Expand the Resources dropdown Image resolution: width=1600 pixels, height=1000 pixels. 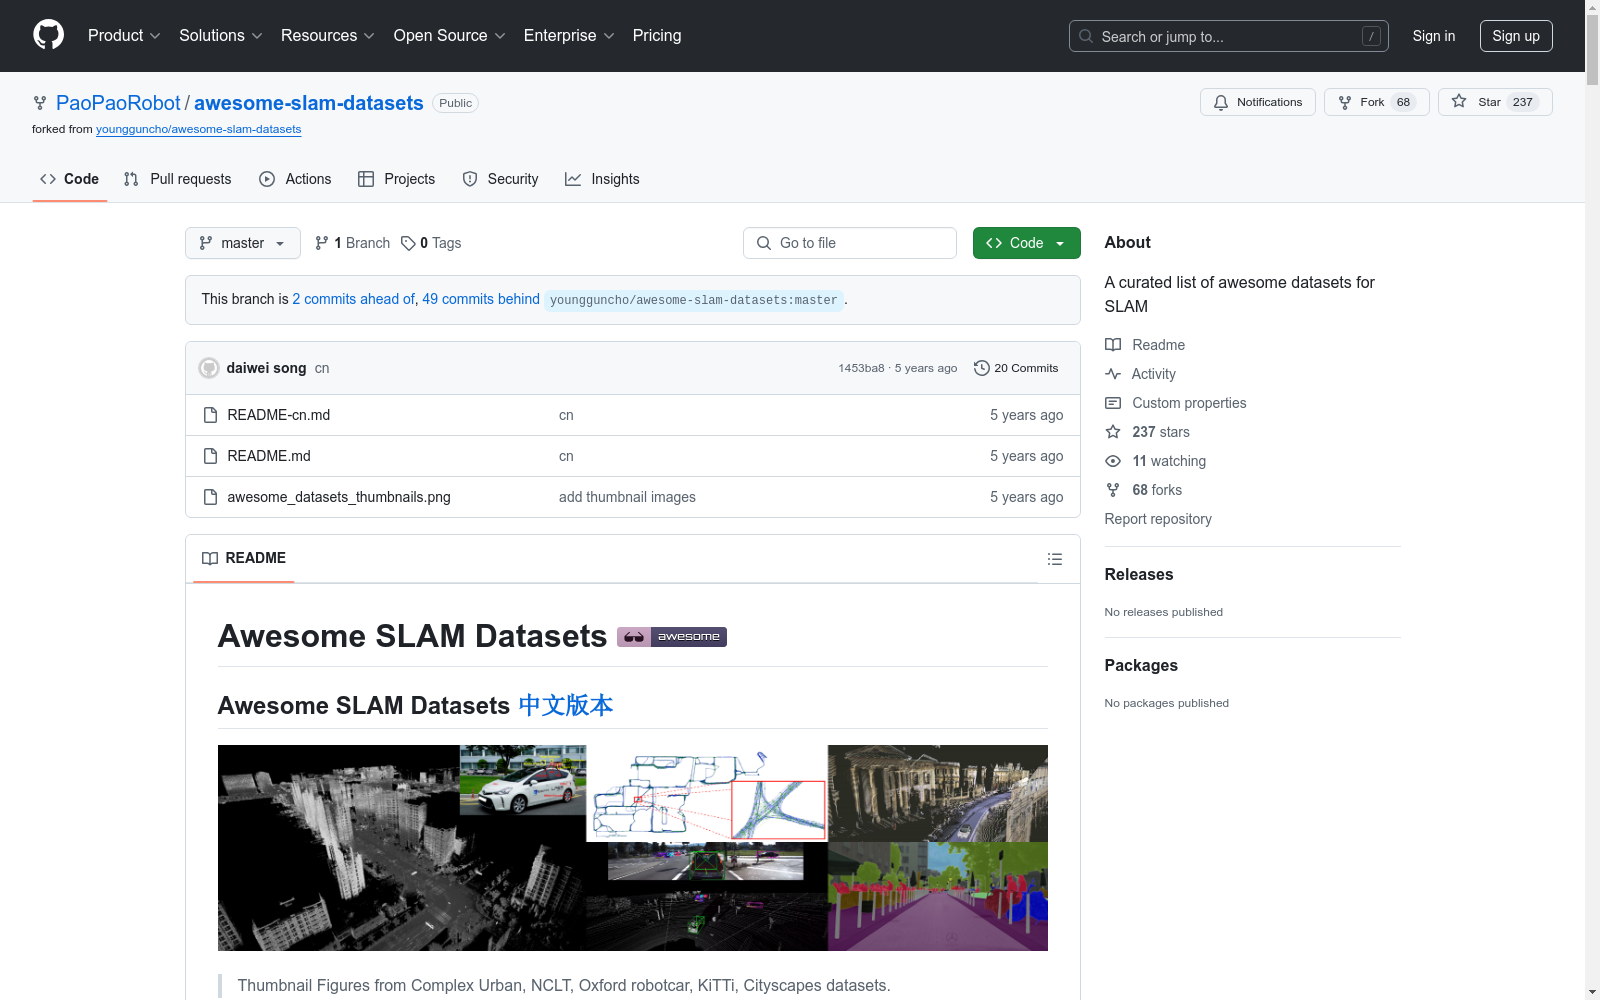[x=327, y=35]
